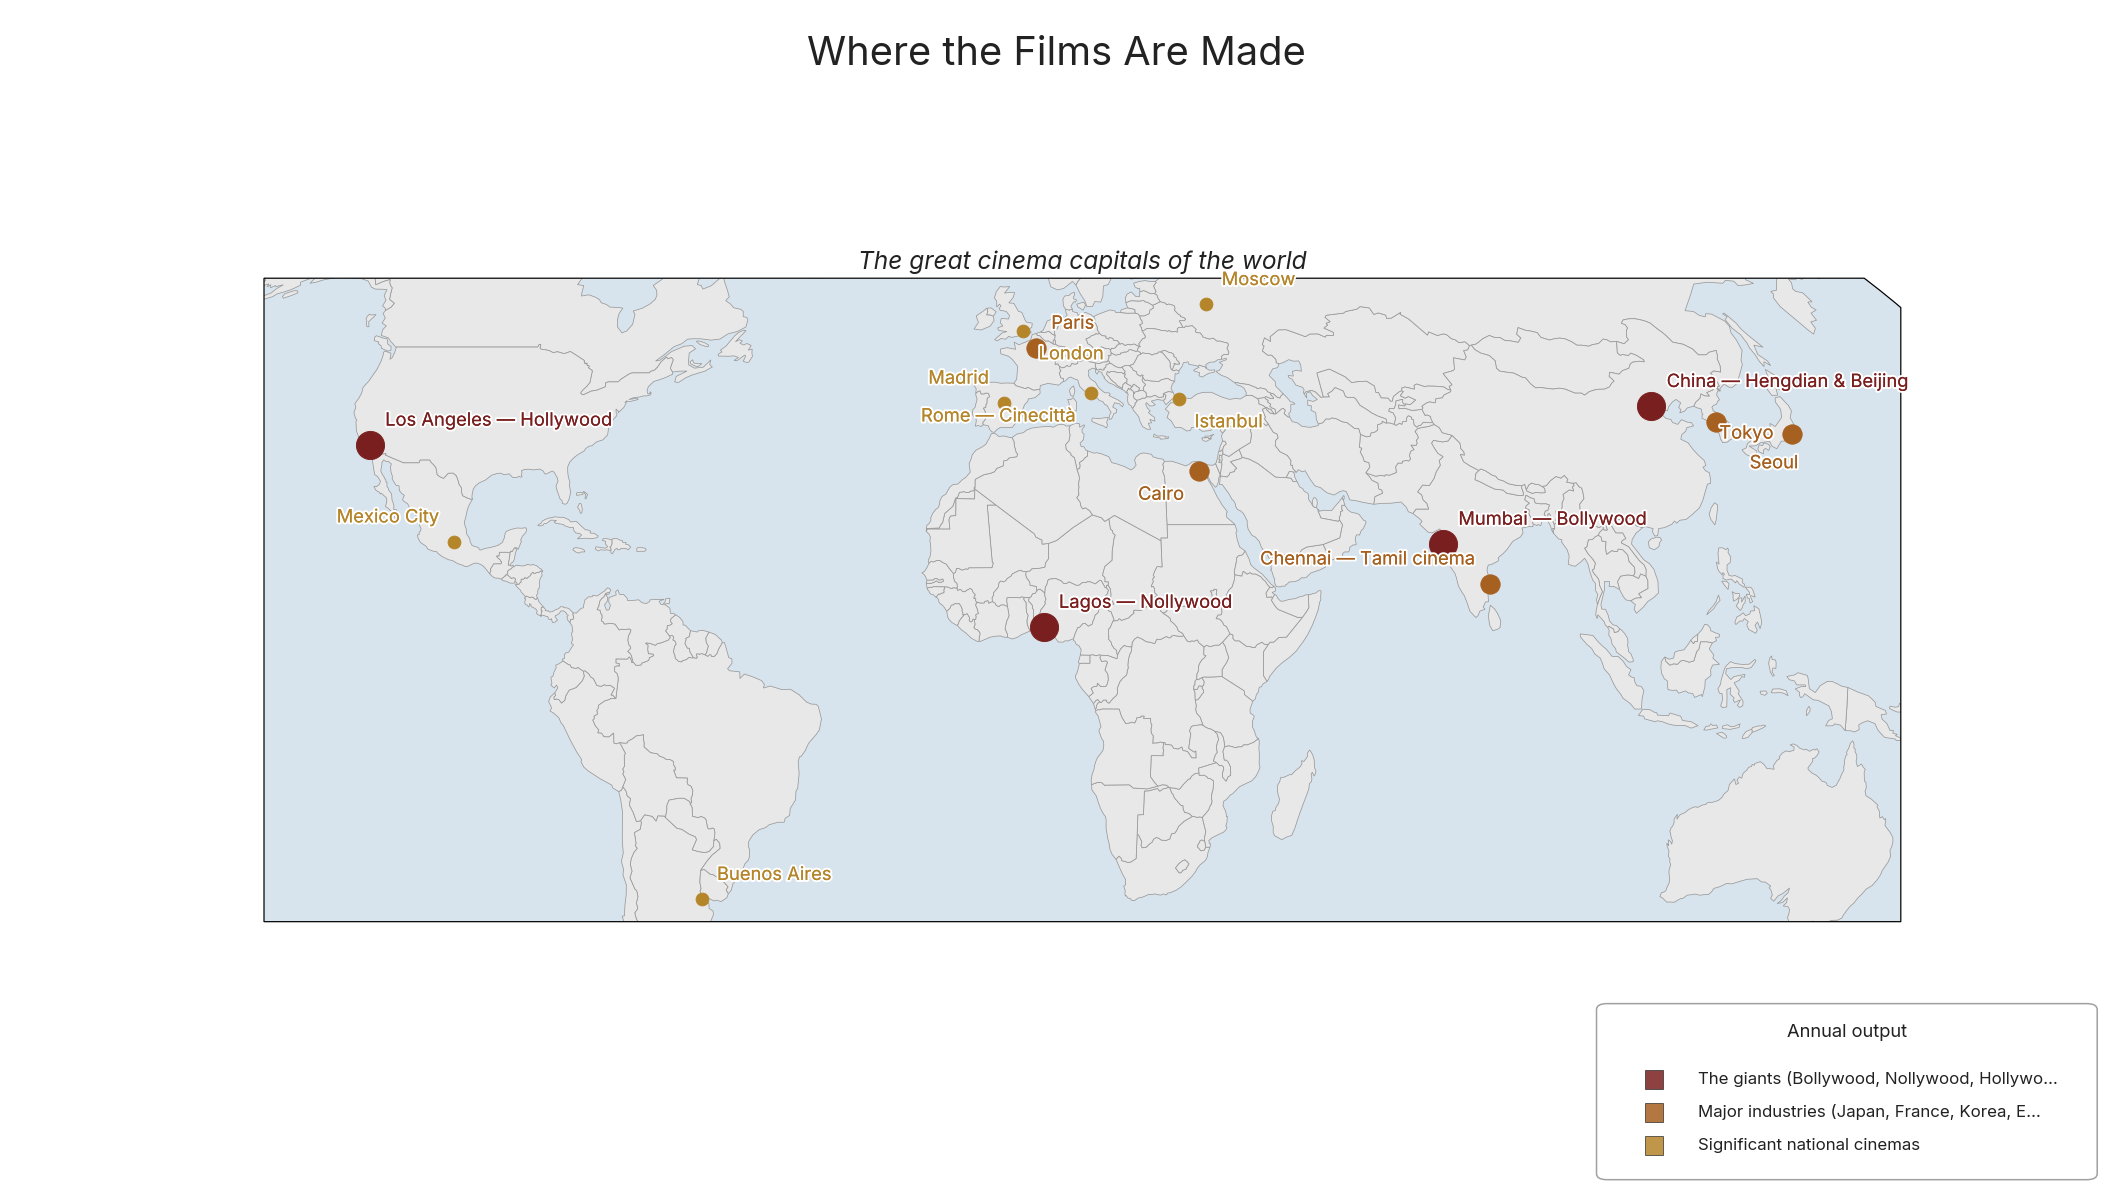Select the China Hengdian & Beijing marker

pyautogui.click(x=1651, y=406)
